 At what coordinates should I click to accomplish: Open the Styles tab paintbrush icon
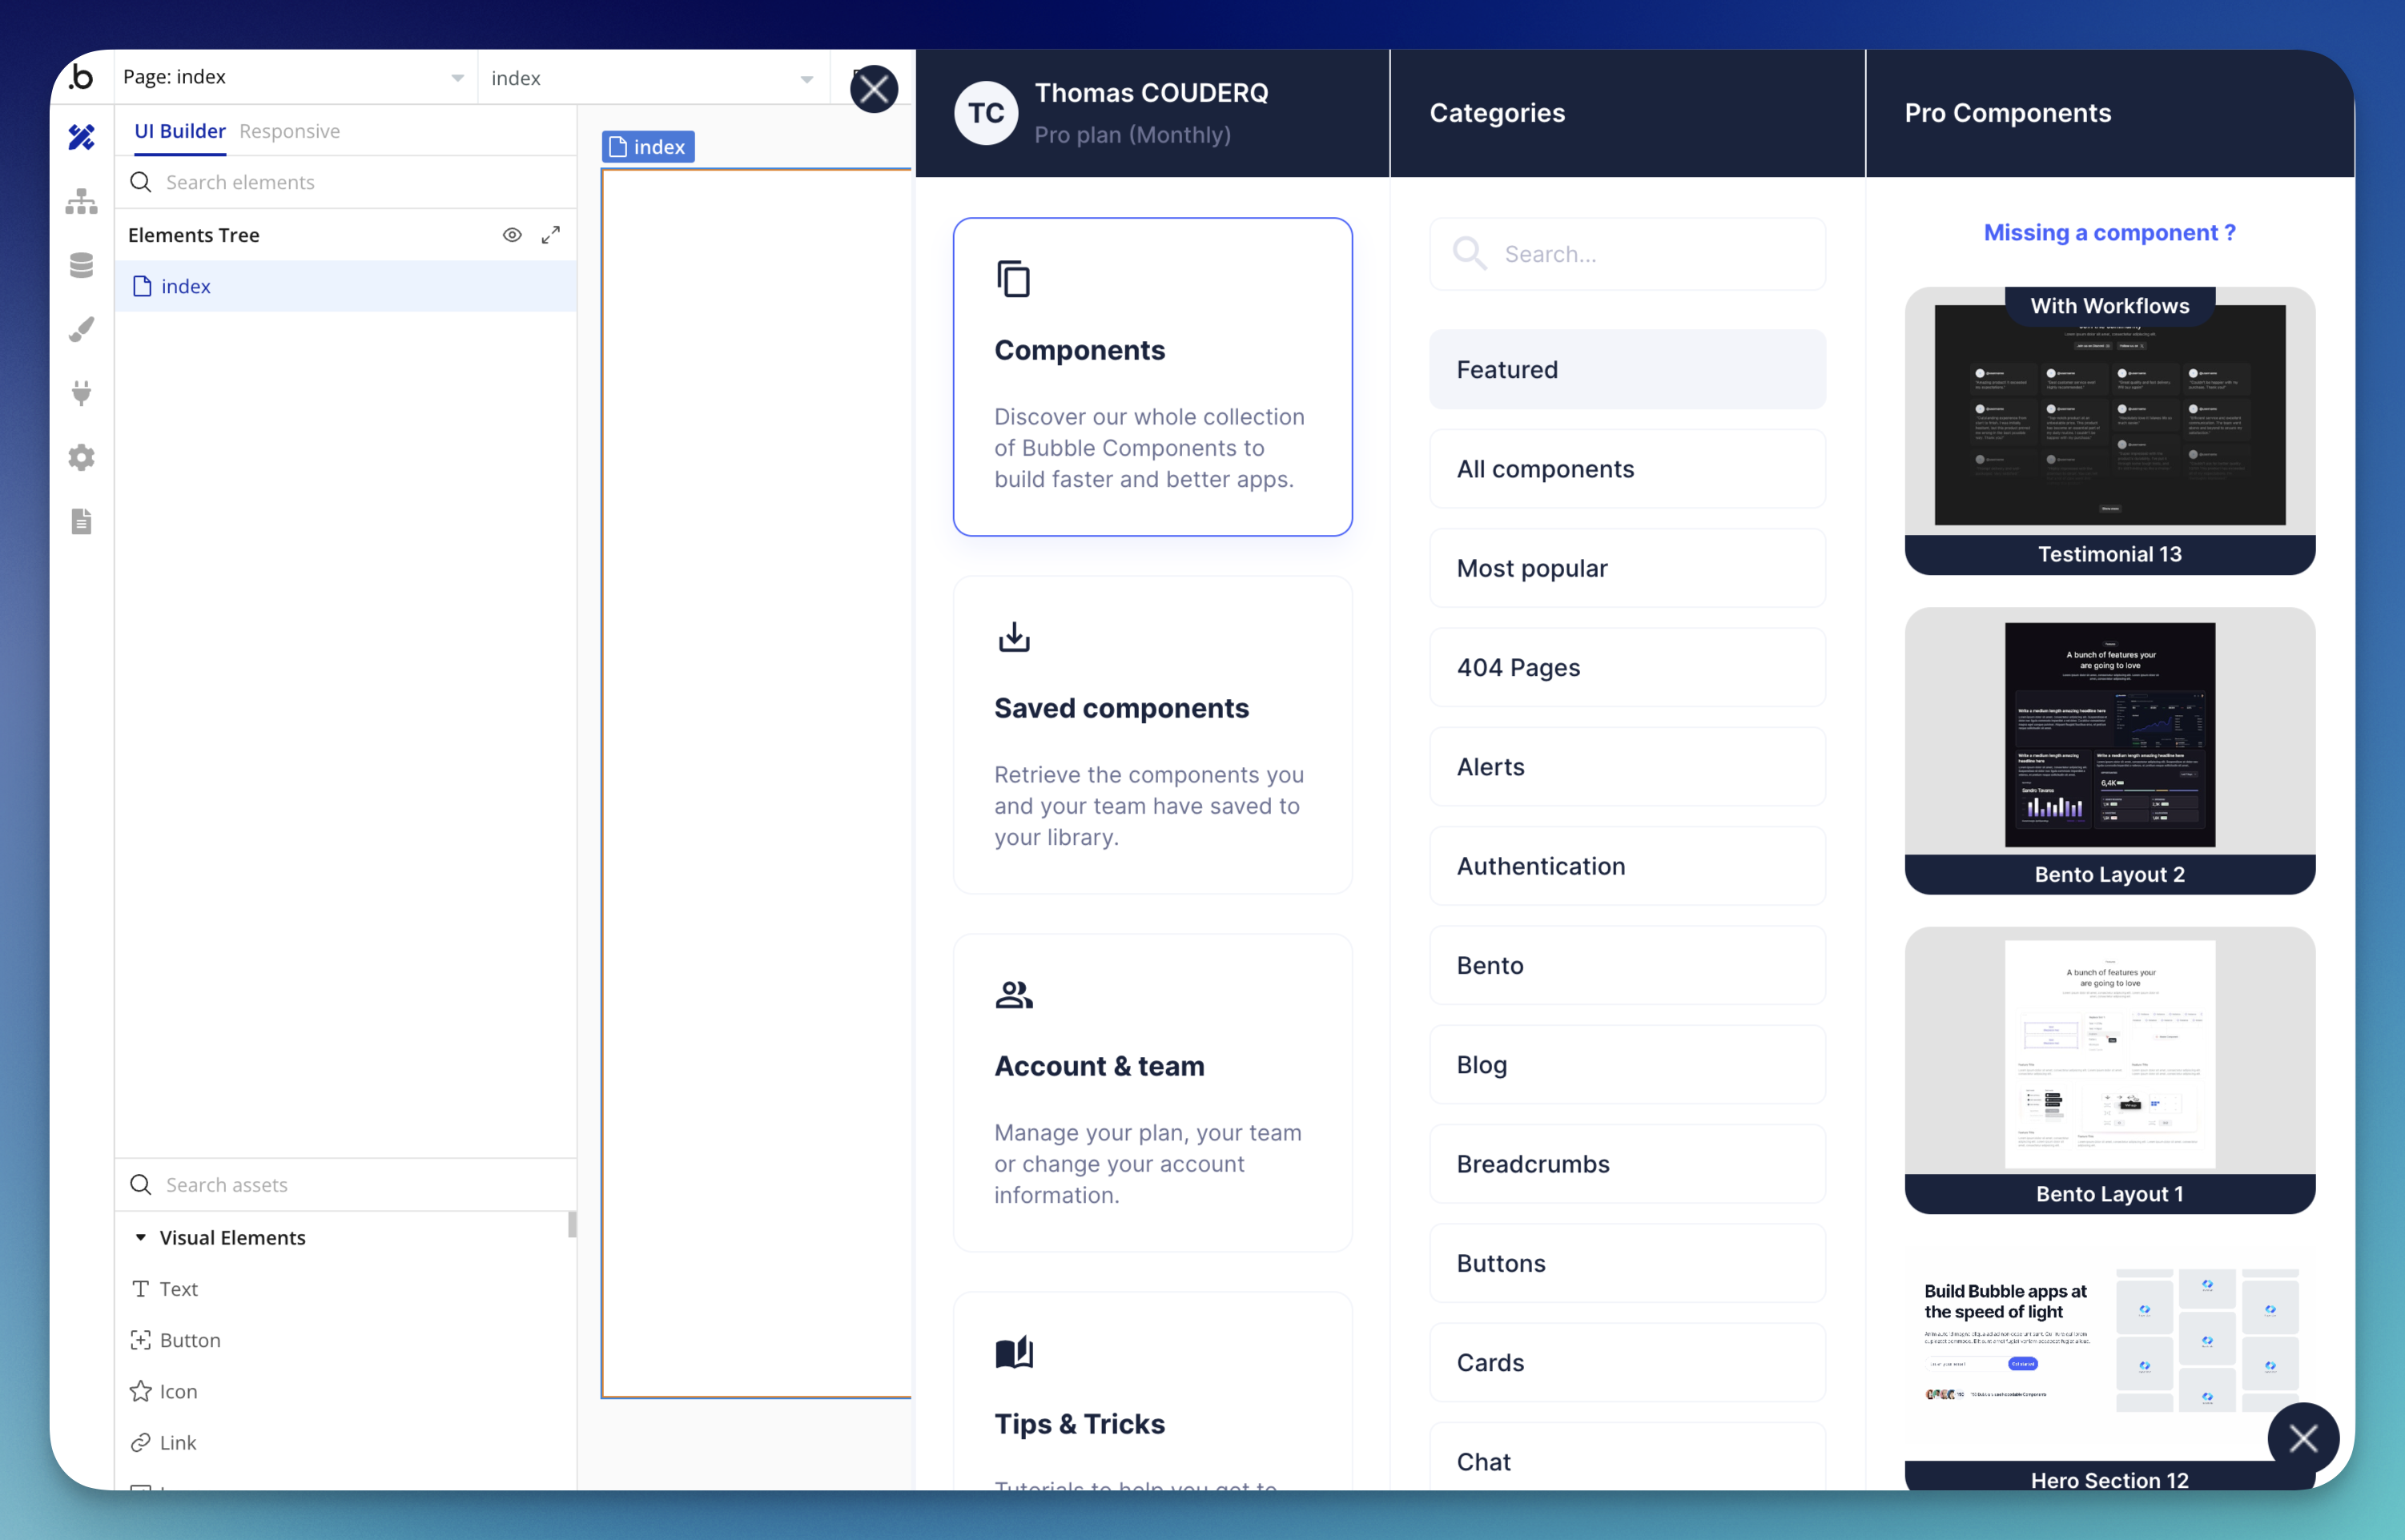point(82,329)
